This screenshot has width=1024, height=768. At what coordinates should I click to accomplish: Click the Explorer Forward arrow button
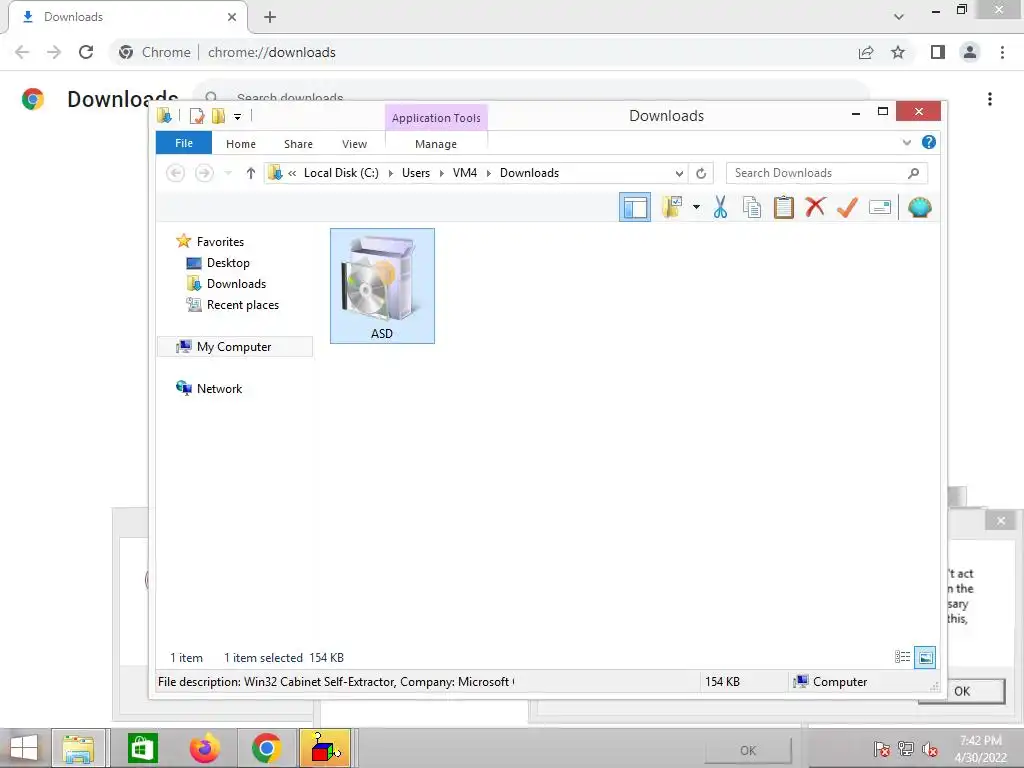[x=204, y=173]
